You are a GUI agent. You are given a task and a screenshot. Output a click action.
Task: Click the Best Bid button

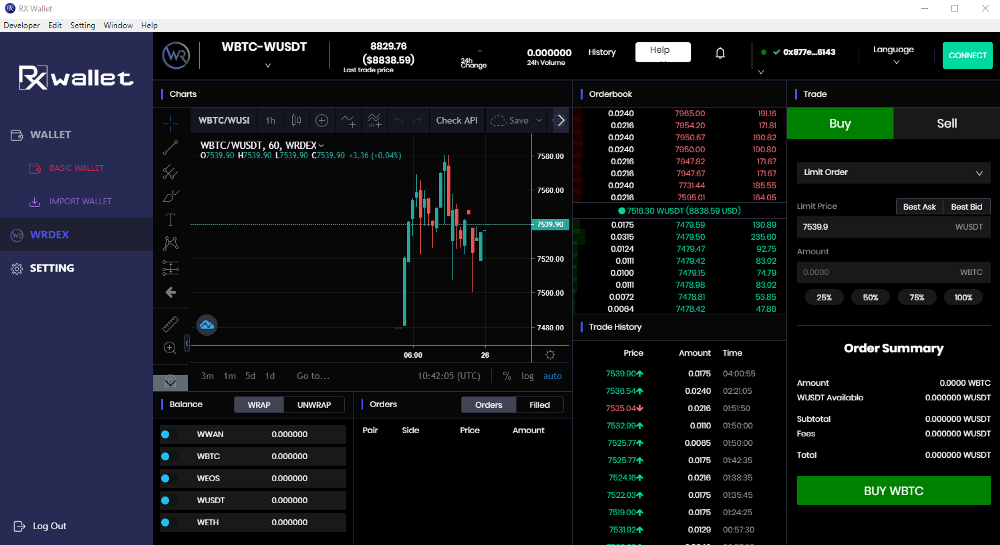tap(966, 207)
